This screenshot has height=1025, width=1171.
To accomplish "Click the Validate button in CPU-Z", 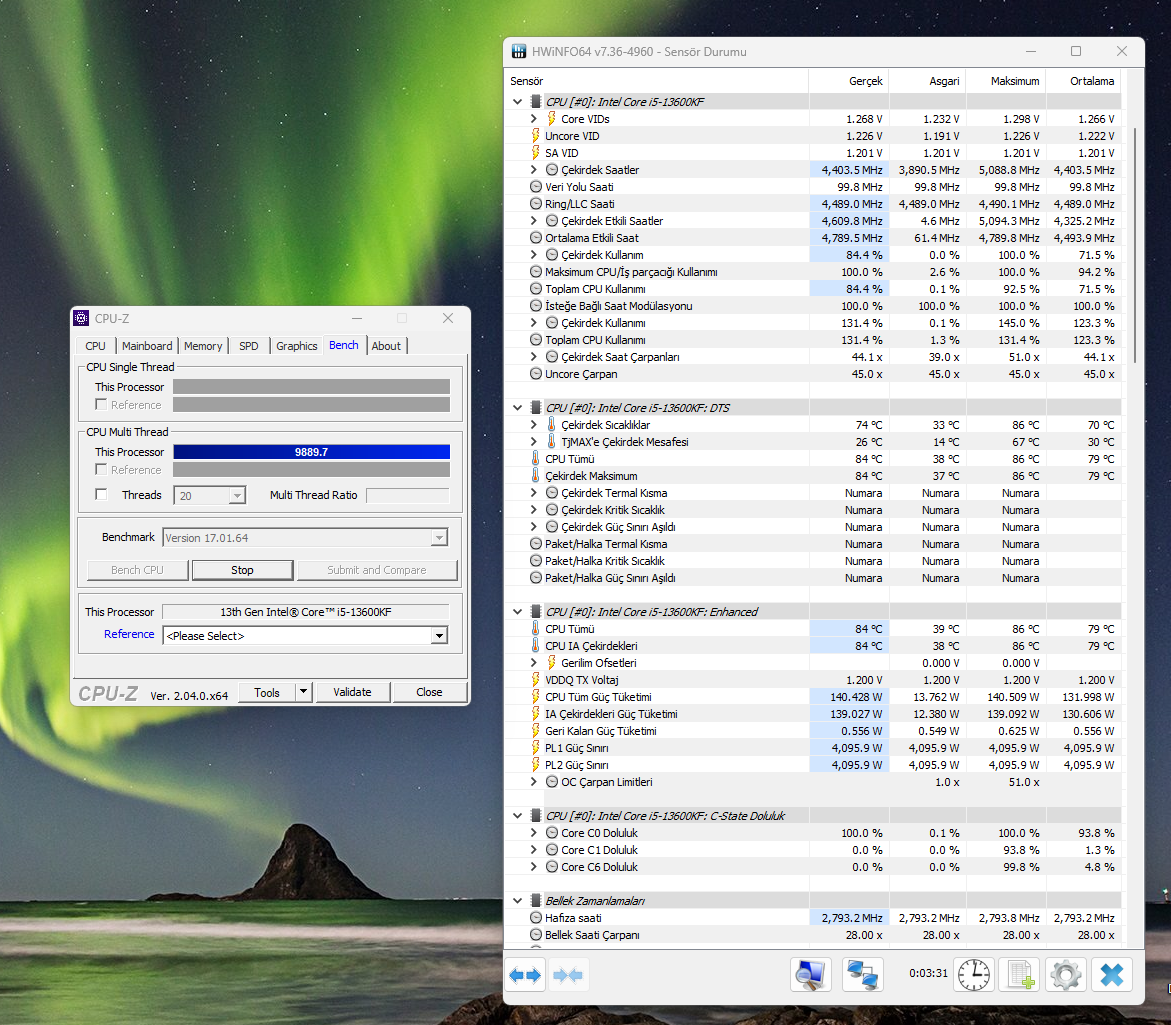I will coord(352,692).
